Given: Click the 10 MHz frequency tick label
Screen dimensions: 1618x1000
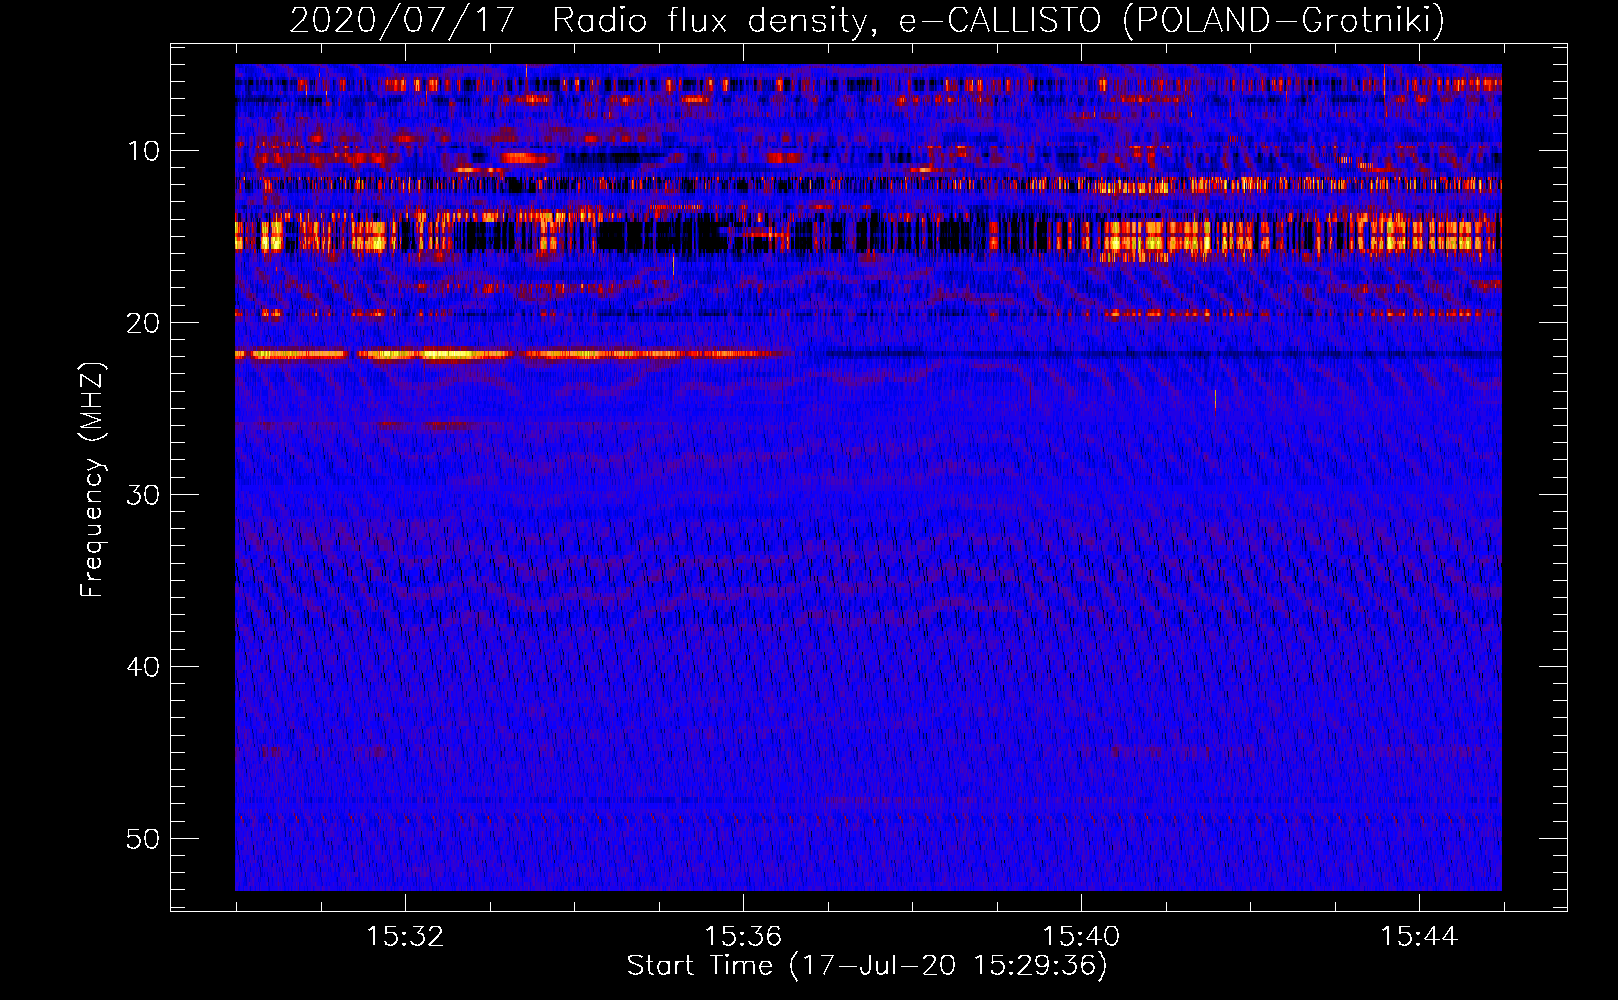Looking at the screenshot, I should (144, 151).
